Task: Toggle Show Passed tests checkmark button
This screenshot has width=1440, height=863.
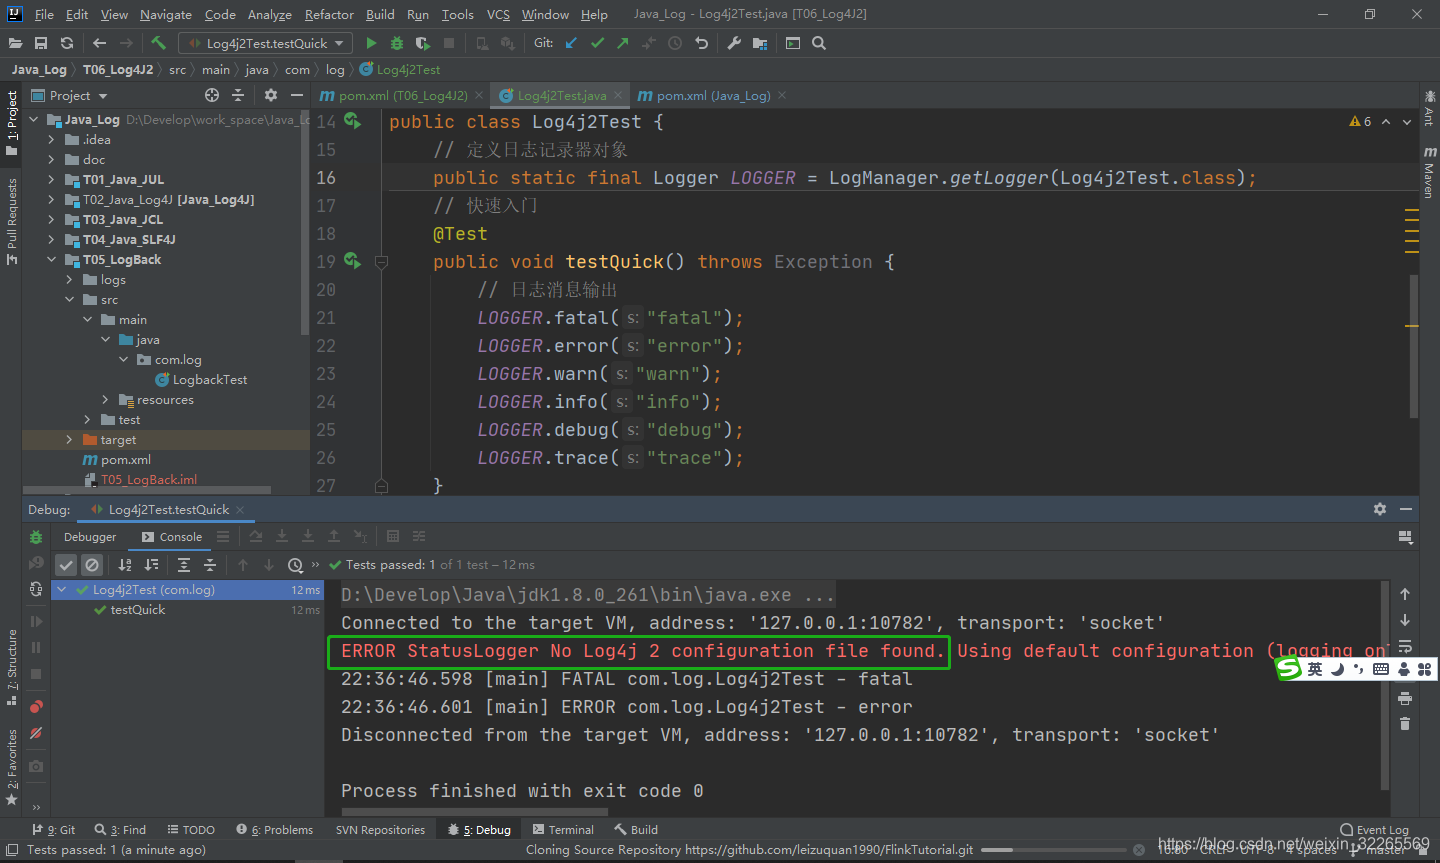Action: tap(66, 565)
